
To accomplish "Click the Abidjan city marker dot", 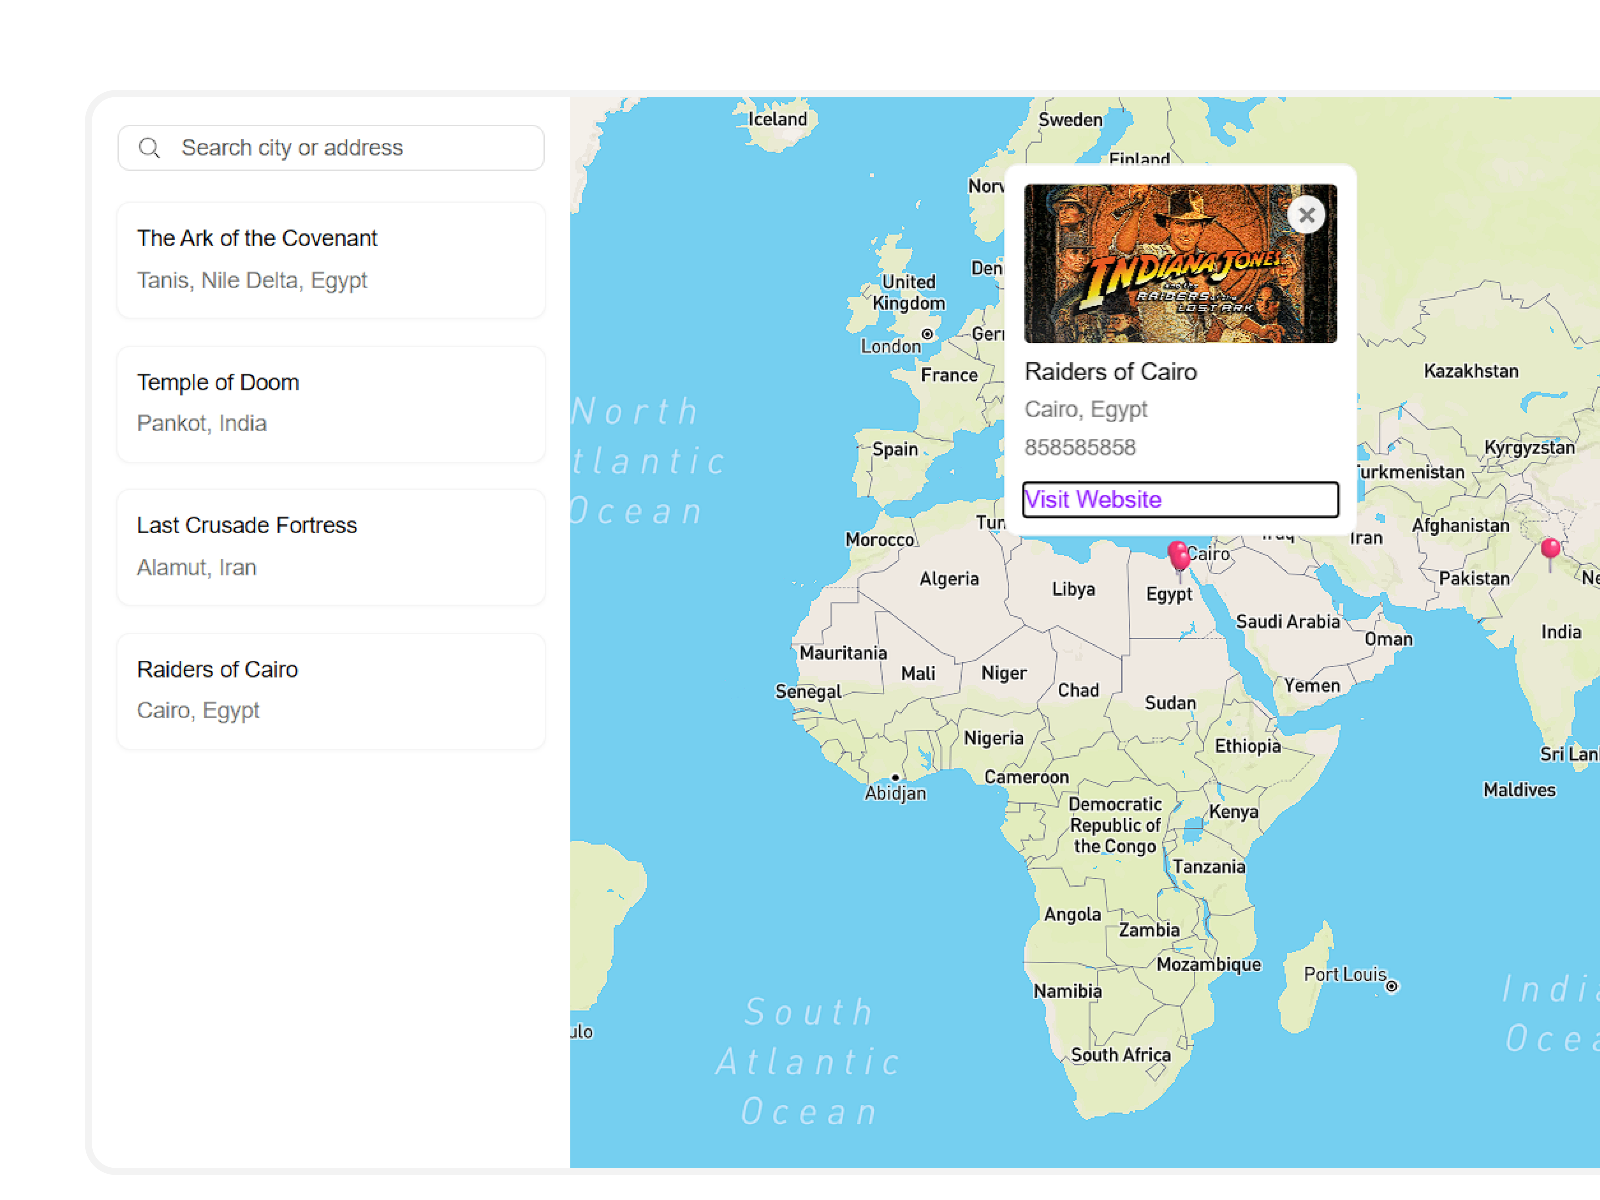I will [x=895, y=777].
